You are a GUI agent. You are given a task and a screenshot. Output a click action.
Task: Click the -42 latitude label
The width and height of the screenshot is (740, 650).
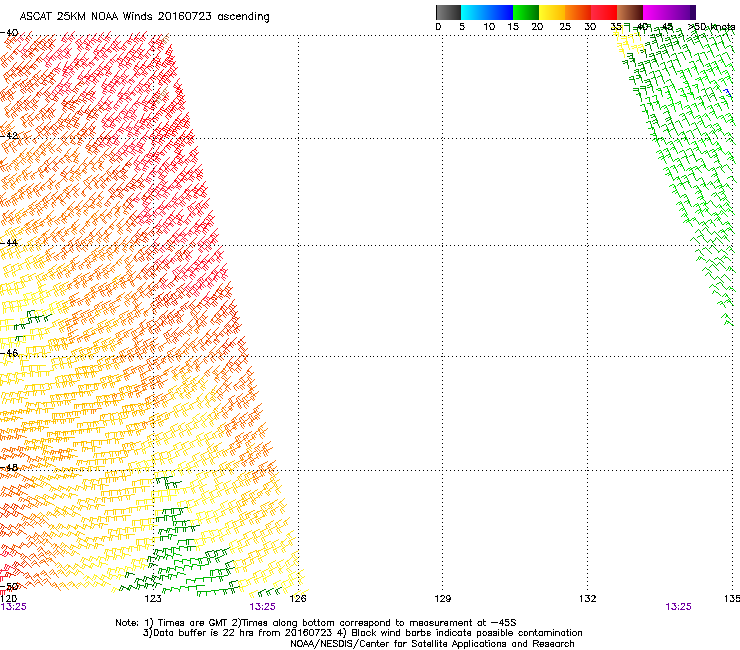tap(9, 135)
